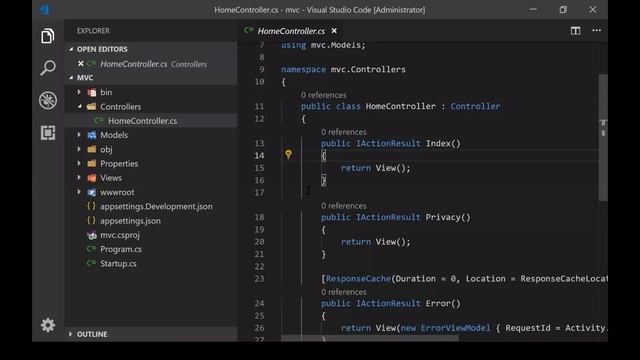Minimize the VS Code window
This screenshot has height=360, width=640.
[x=533, y=9]
